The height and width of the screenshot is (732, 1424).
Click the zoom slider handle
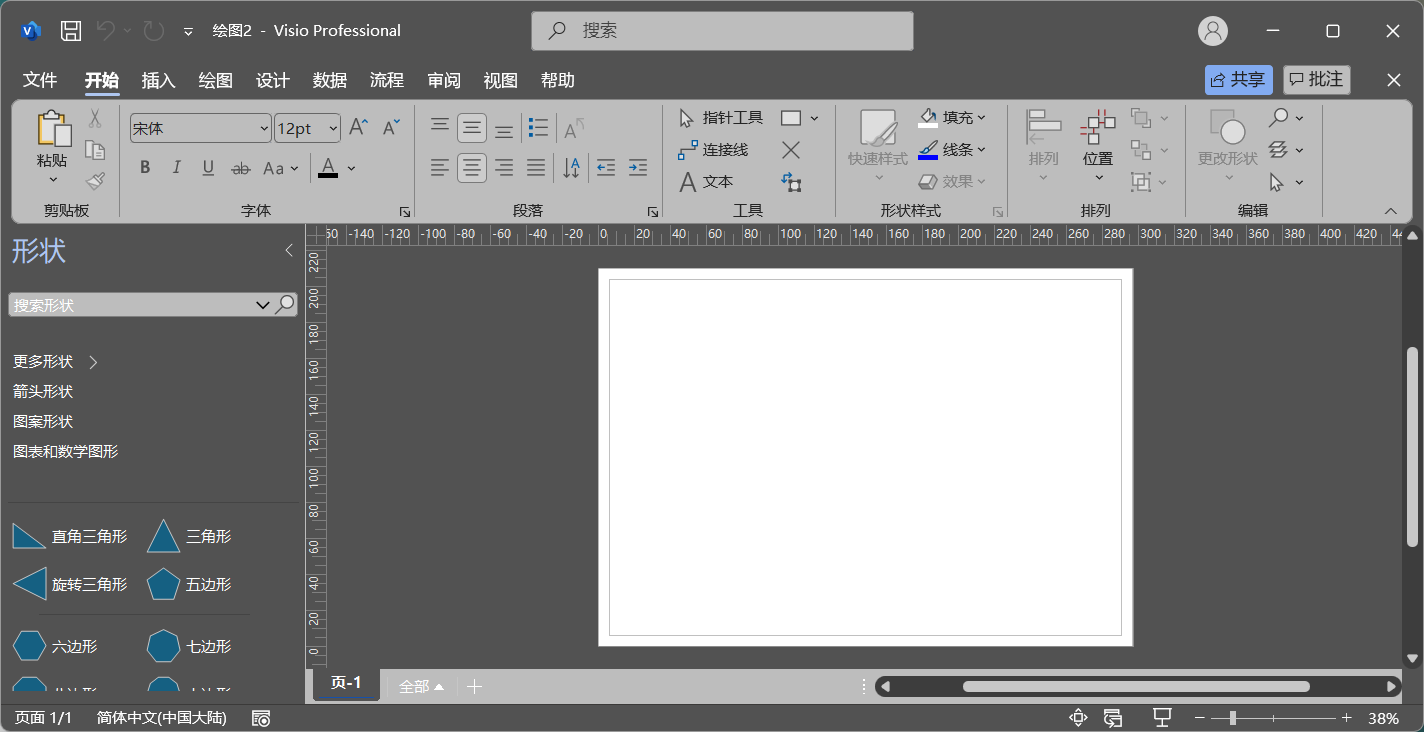(1233, 718)
